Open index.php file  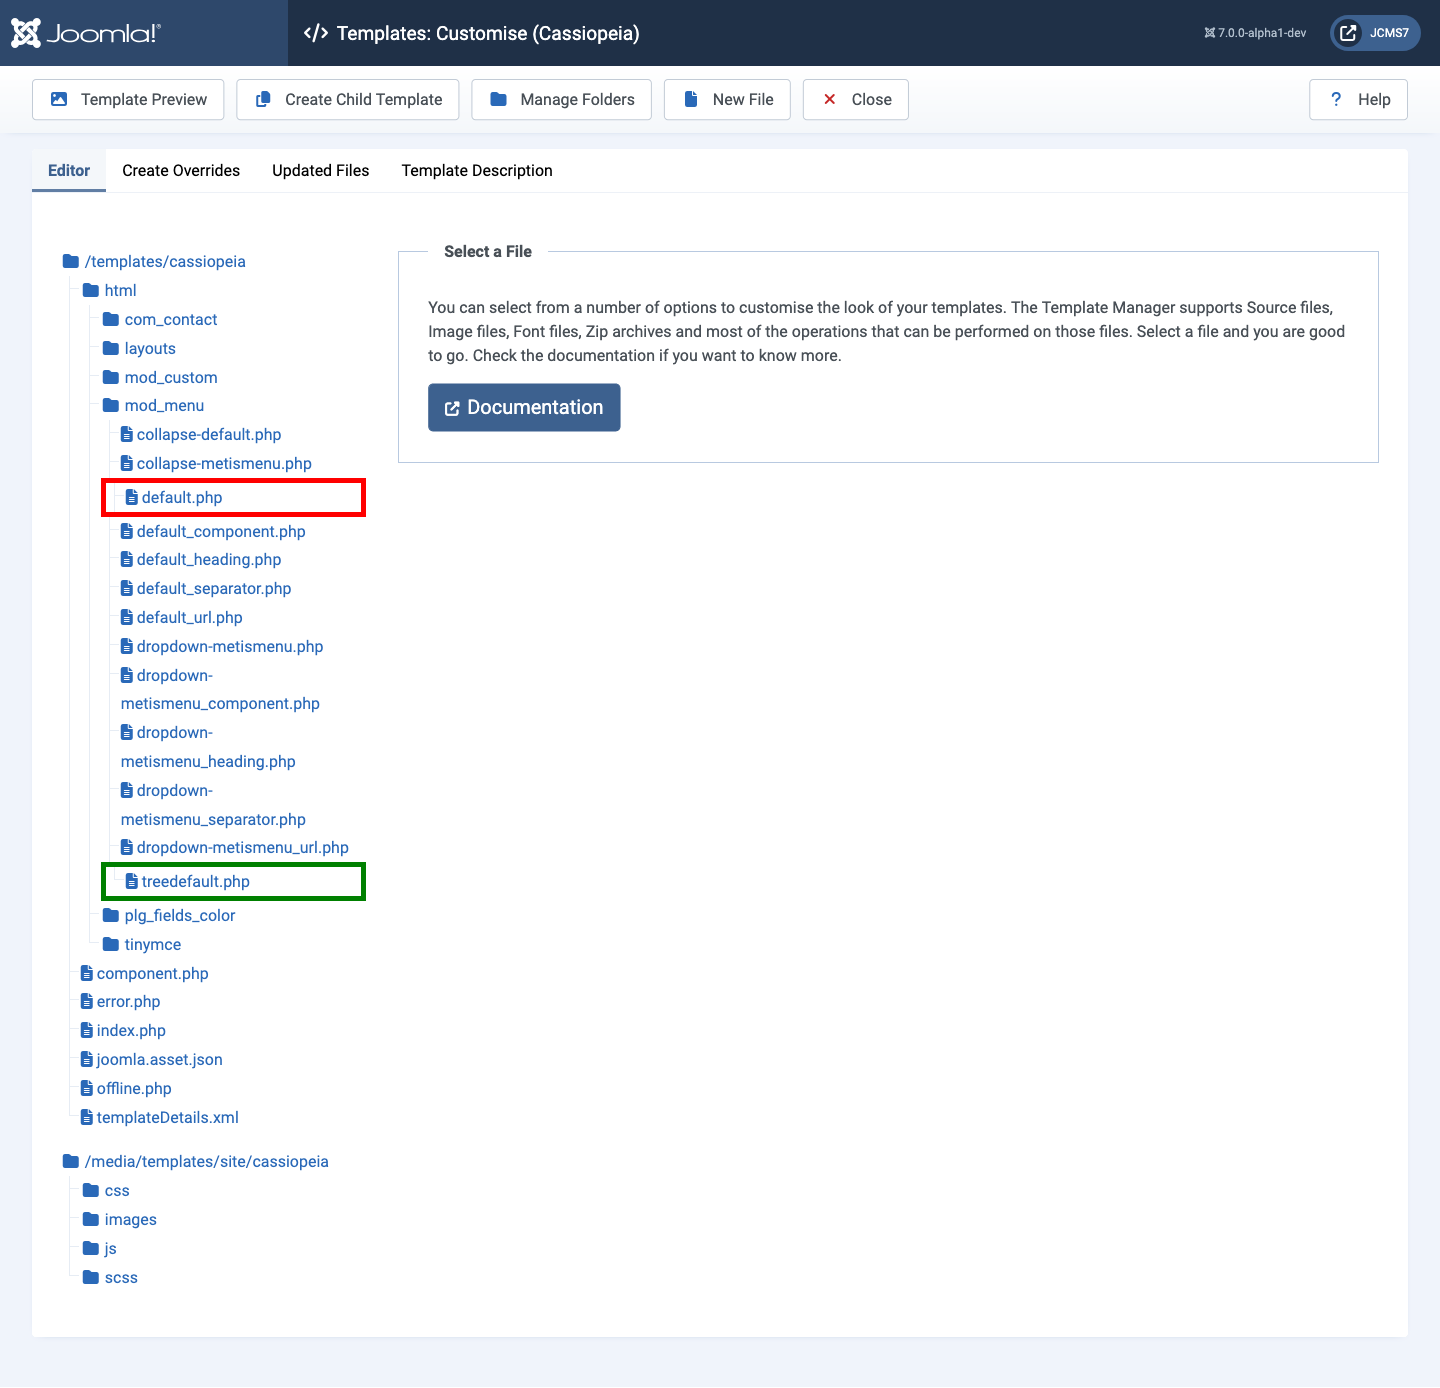[x=123, y=1031]
